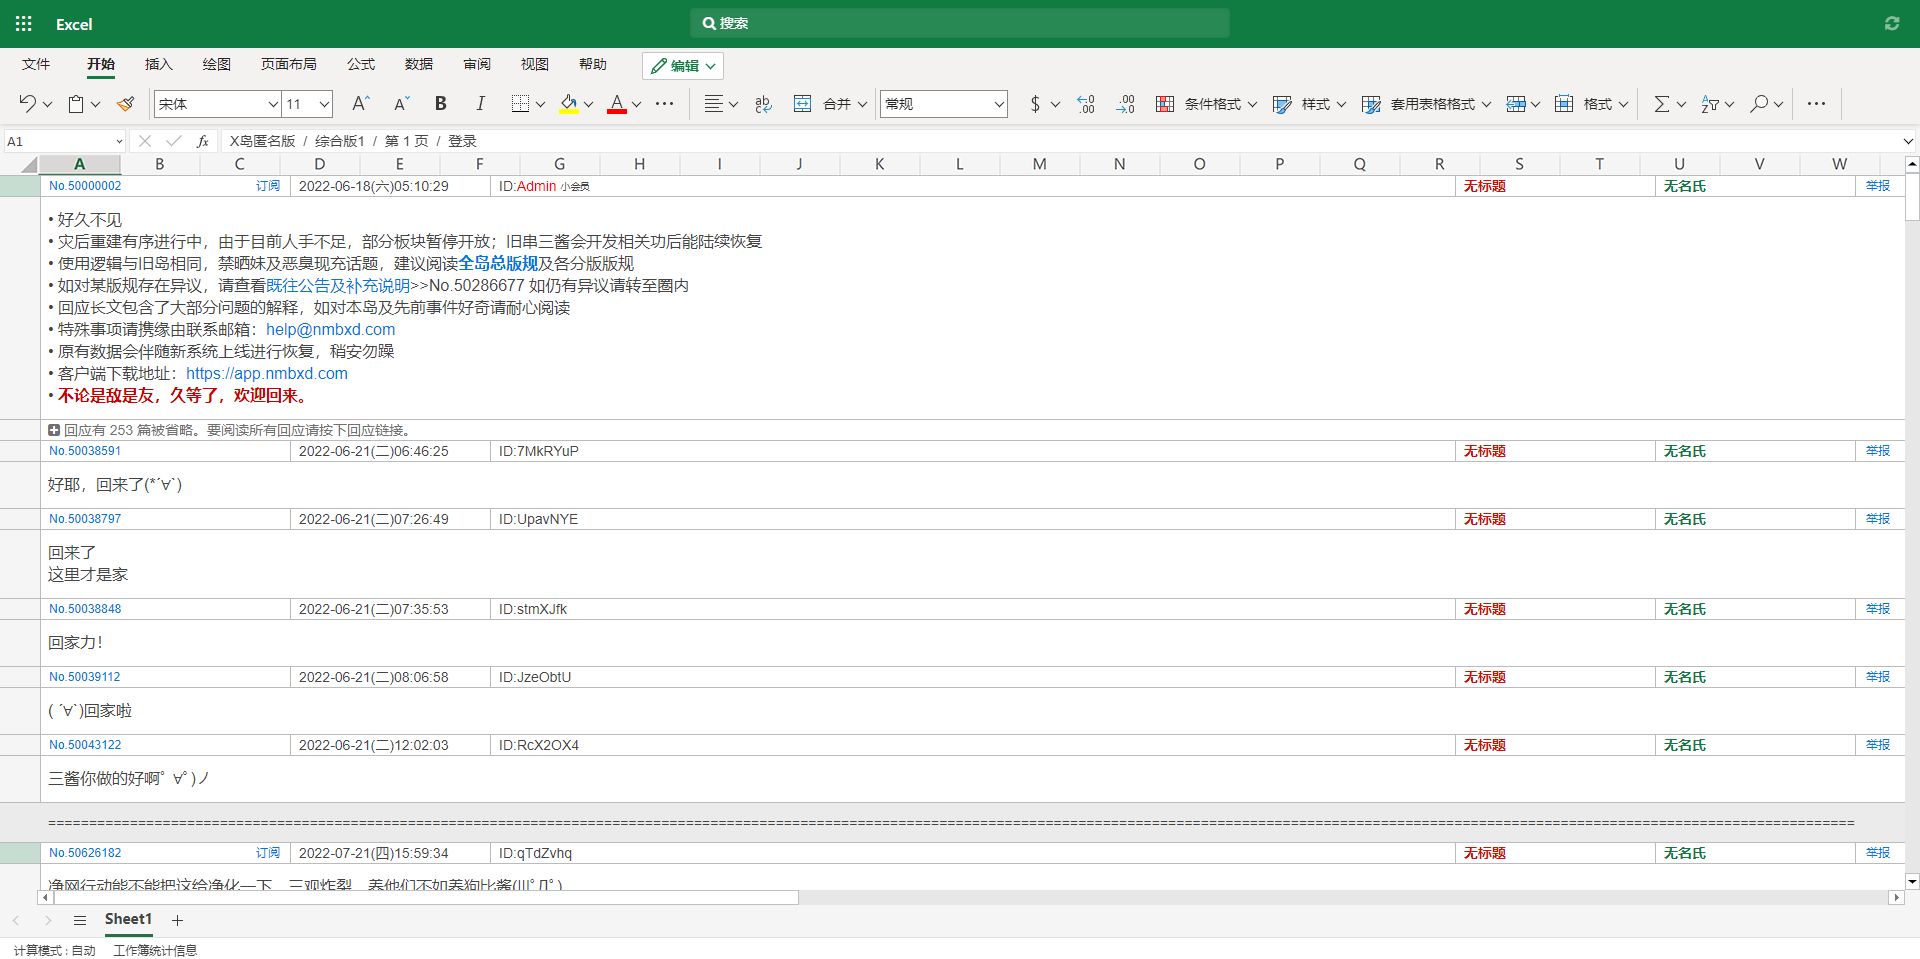
Task: Click the Undo arrow icon
Action: click(x=28, y=103)
